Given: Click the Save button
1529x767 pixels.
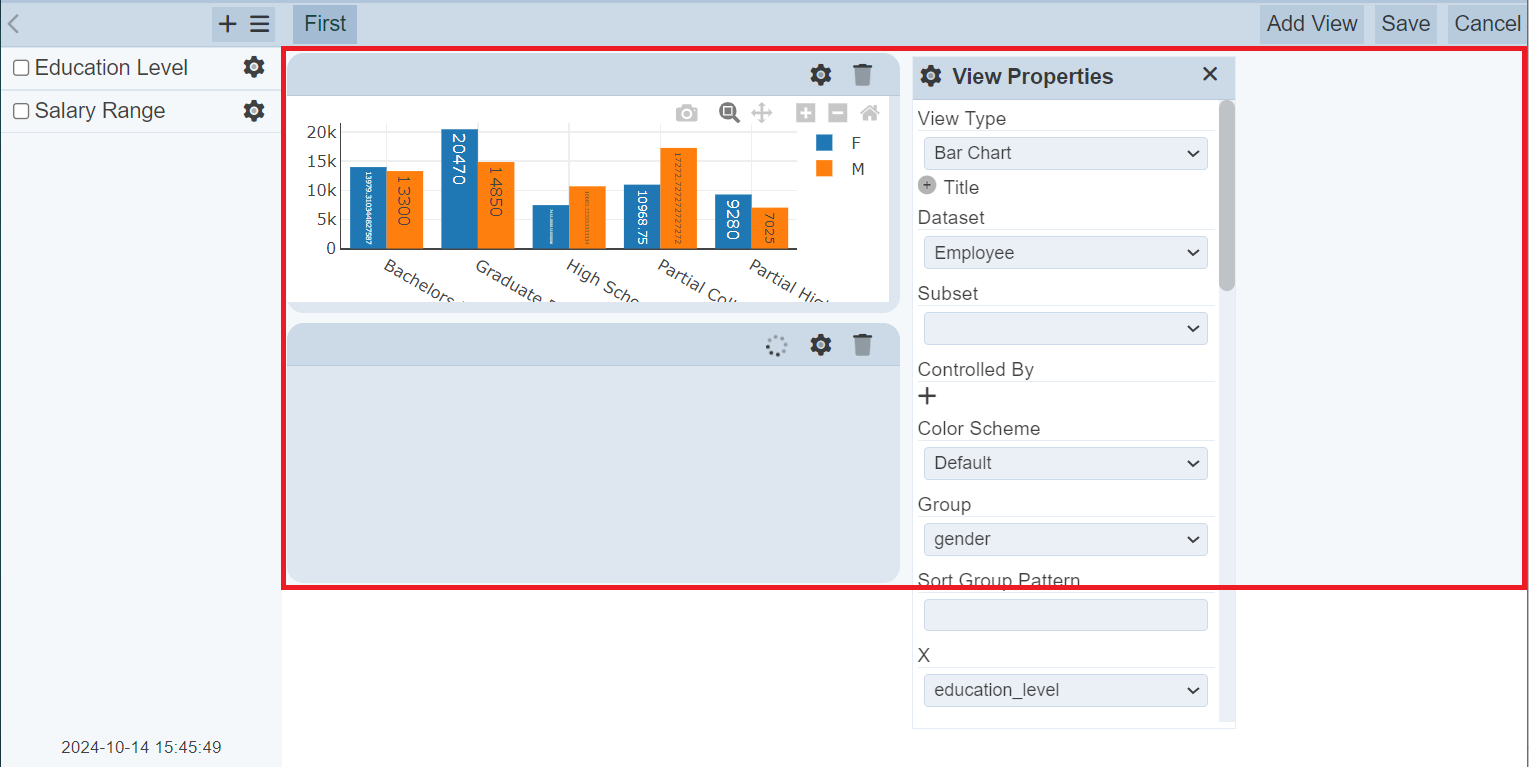Looking at the screenshot, I should (x=1406, y=24).
